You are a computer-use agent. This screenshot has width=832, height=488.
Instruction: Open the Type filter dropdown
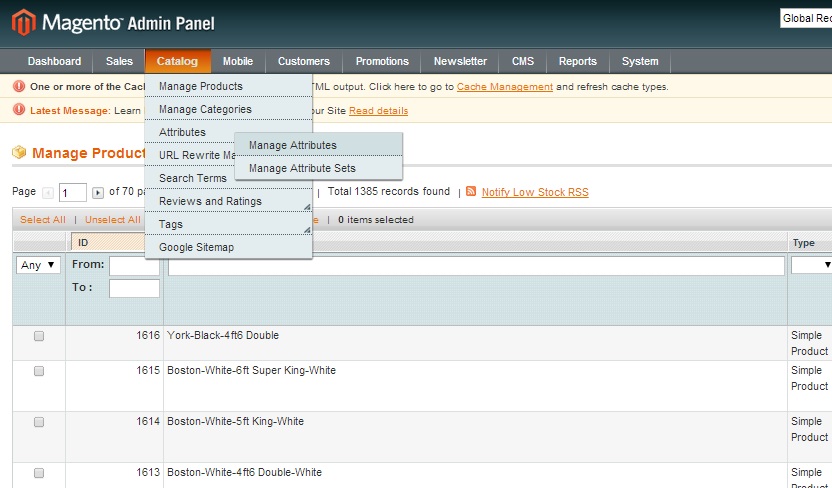(x=811, y=265)
